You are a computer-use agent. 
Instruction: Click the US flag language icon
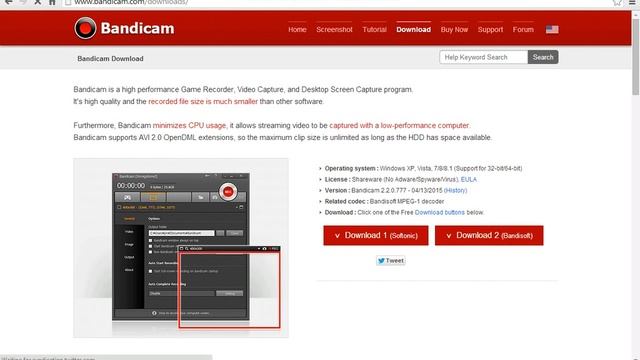coord(552,29)
